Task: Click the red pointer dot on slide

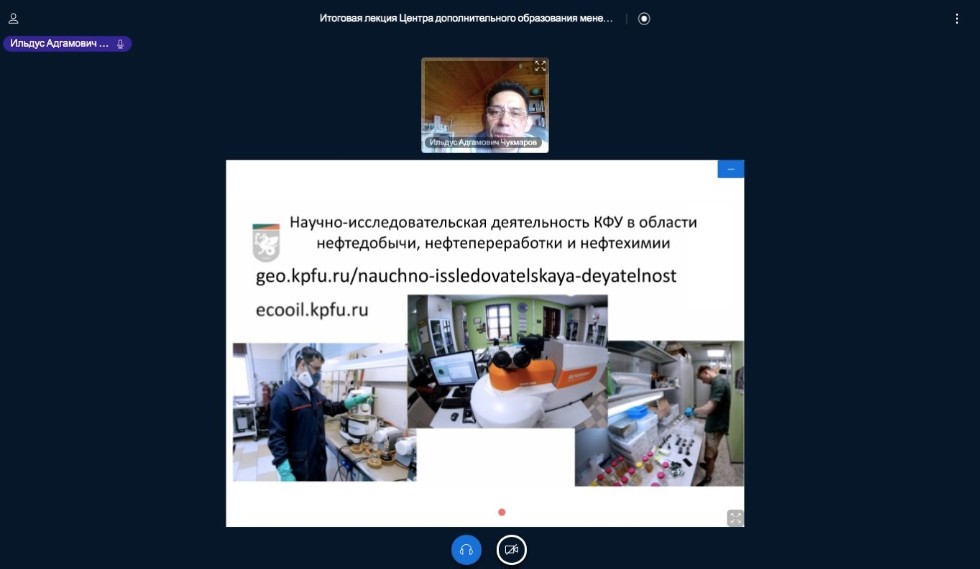Action: tap(502, 512)
